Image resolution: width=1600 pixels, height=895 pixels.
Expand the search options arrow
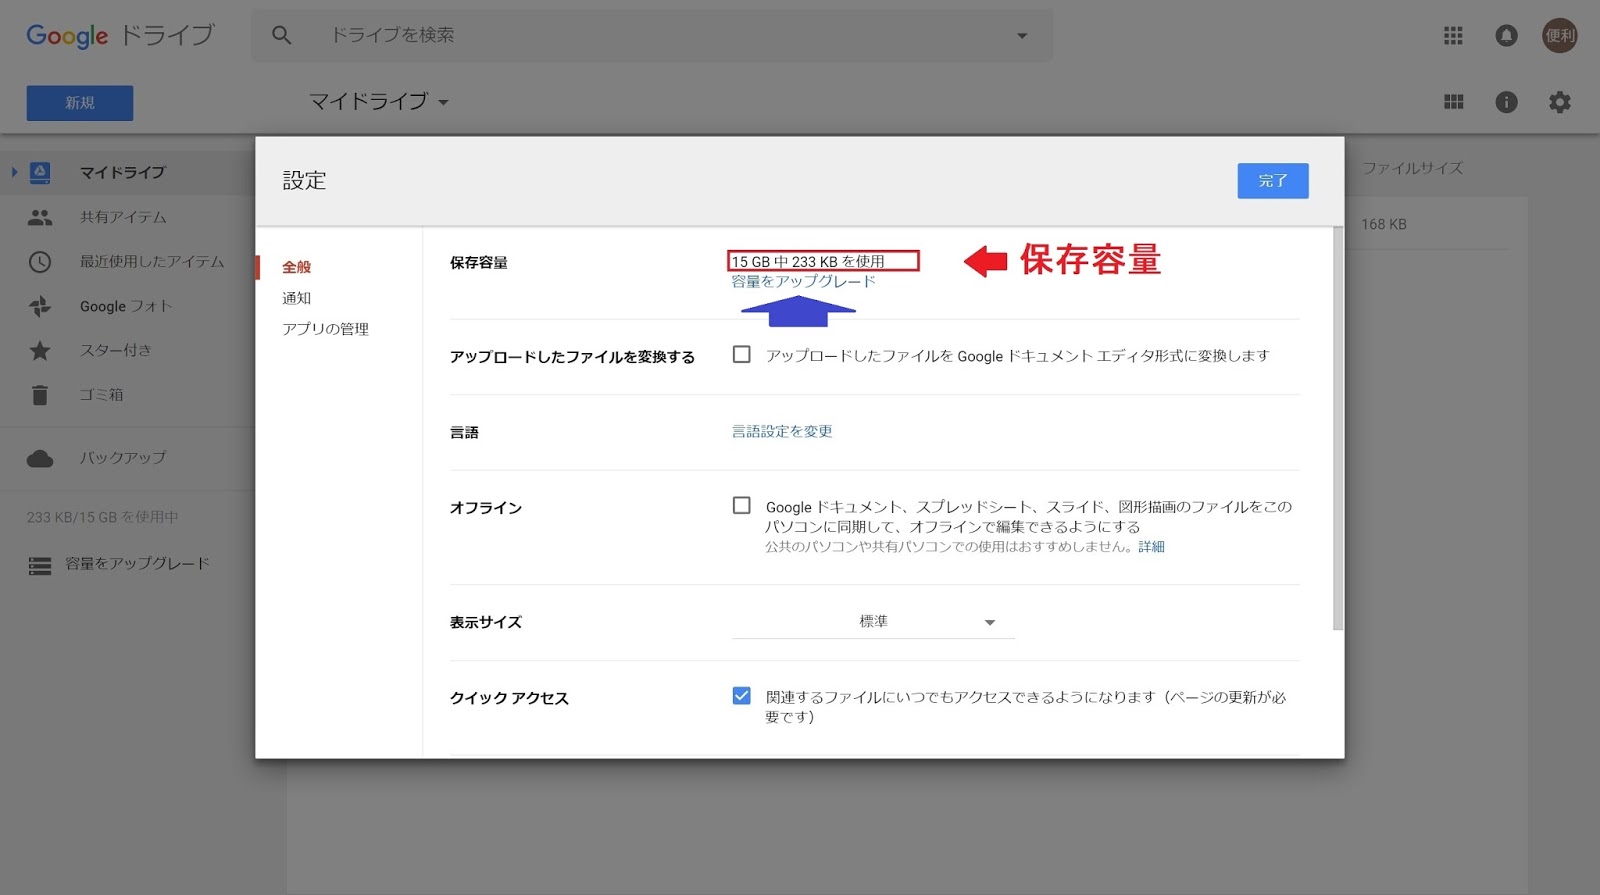coord(1022,36)
